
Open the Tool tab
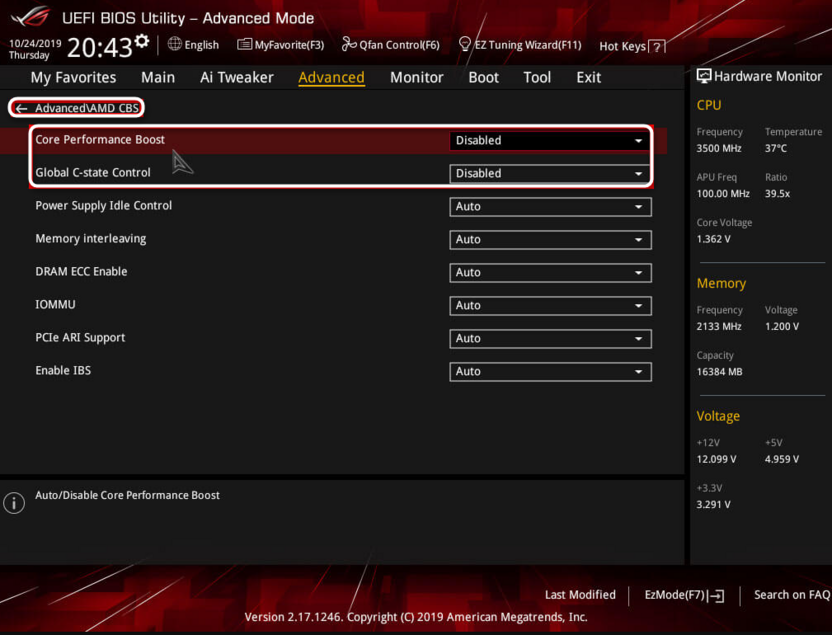pos(537,77)
